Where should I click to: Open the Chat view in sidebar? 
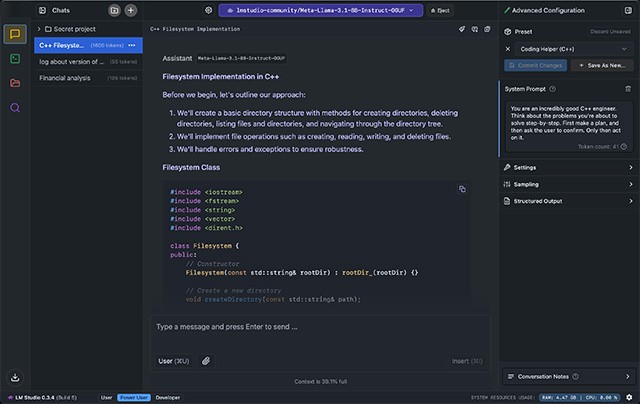coord(15,35)
